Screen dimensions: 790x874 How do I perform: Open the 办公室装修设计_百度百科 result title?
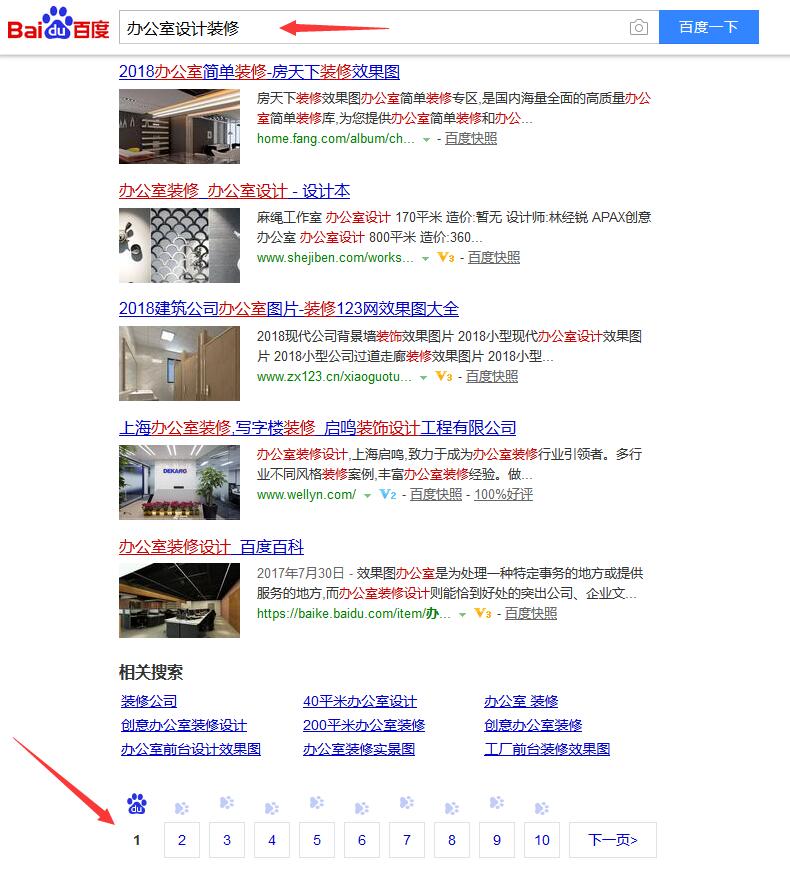211,547
